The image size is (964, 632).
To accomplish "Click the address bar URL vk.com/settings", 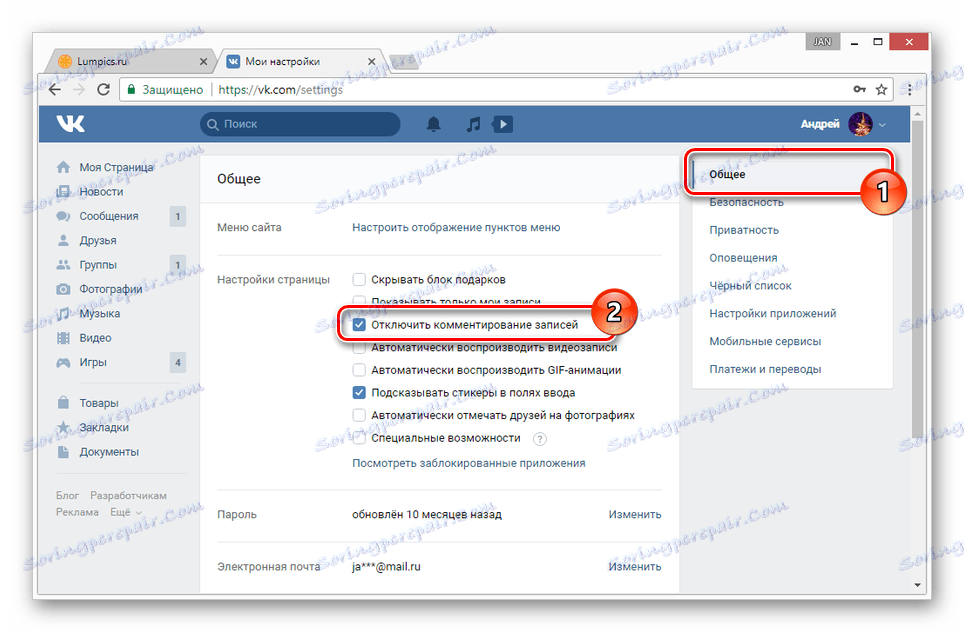I will pyautogui.click(x=280, y=90).
